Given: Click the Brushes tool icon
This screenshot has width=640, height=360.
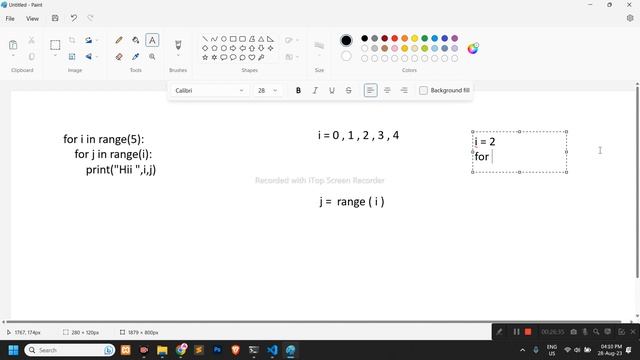Looking at the screenshot, I should (x=178, y=44).
